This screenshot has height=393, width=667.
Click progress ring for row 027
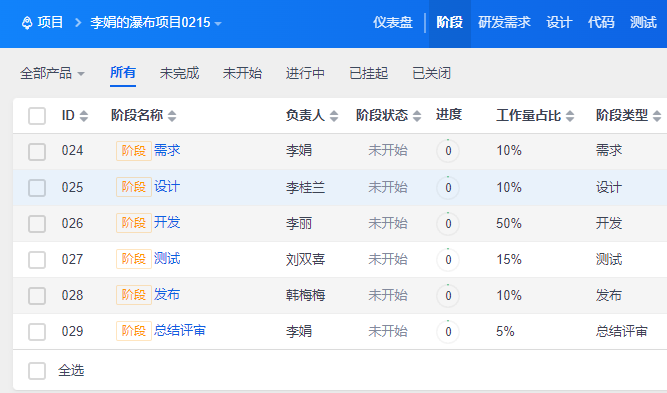(x=448, y=259)
